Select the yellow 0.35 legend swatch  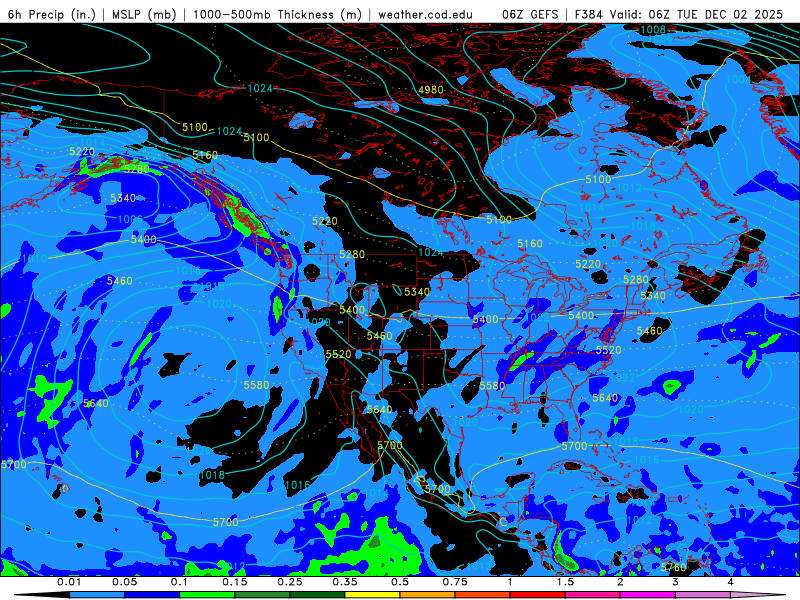click(x=372, y=595)
